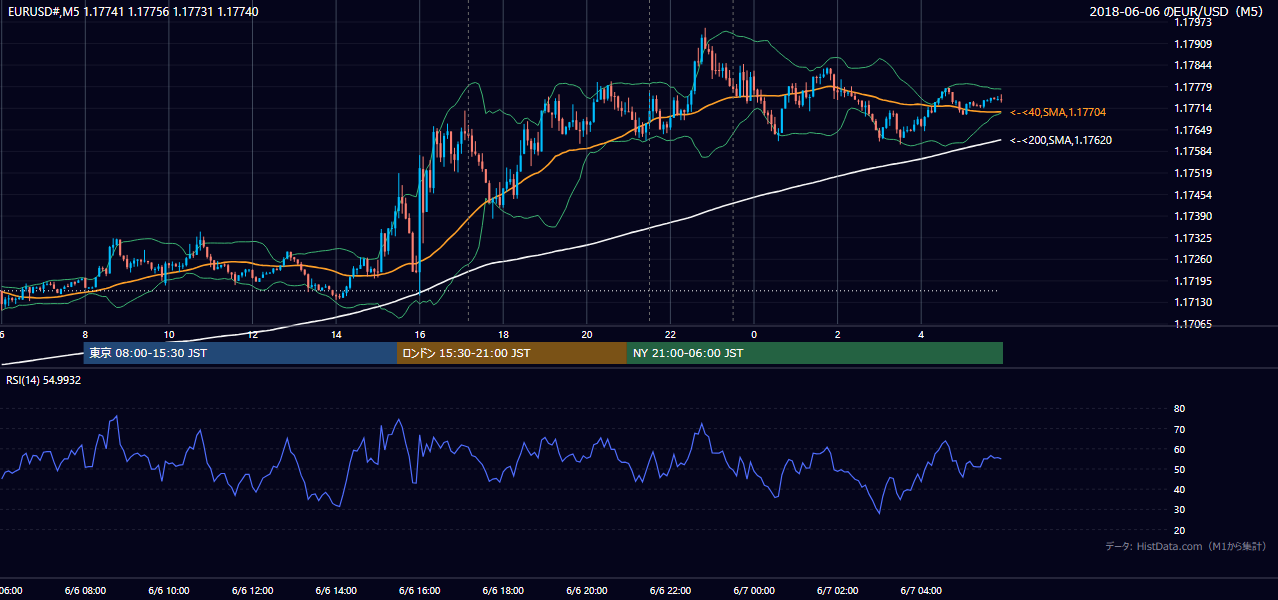Click price level 1.17584 on the axis
The height and width of the screenshot is (600, 1278).
1192,151
